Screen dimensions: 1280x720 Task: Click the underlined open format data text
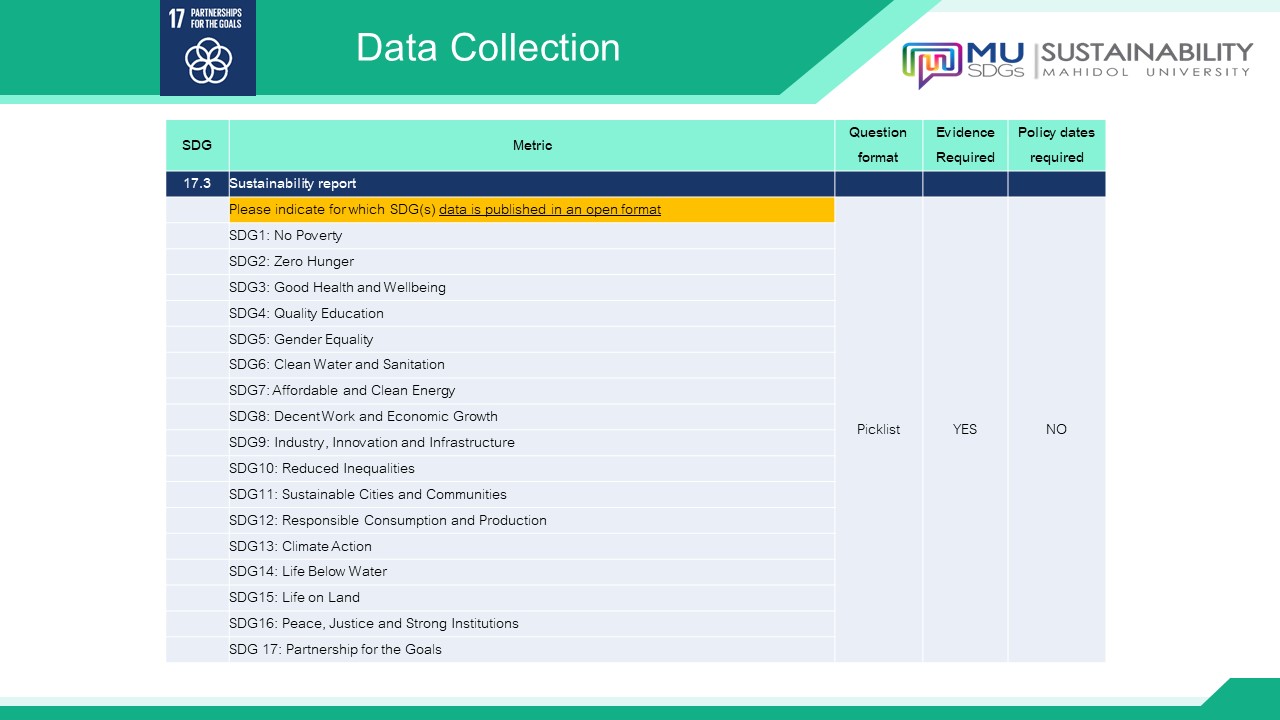tap(550, 210)
